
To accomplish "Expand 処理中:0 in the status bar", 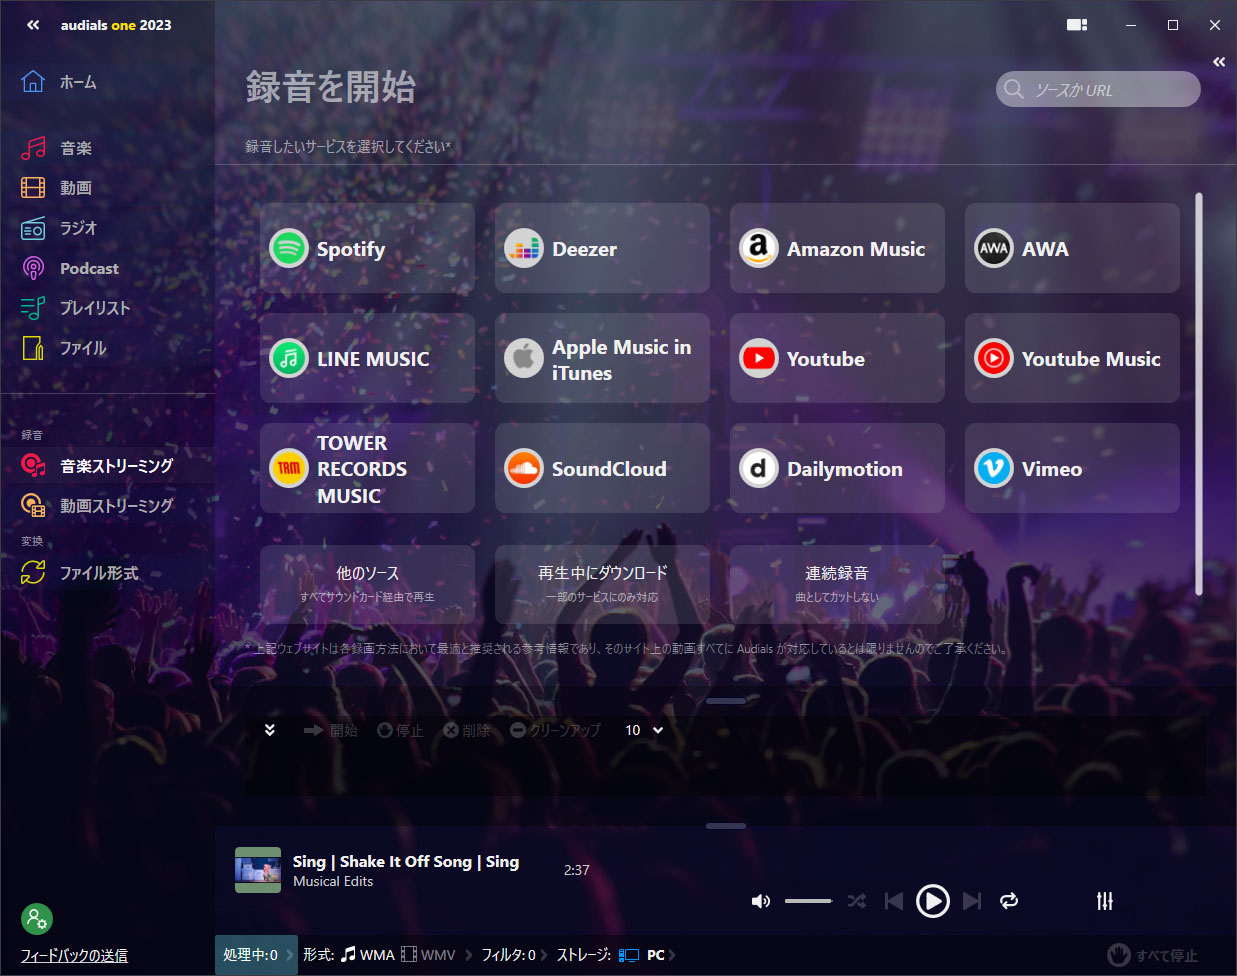I will coord(257,955).
